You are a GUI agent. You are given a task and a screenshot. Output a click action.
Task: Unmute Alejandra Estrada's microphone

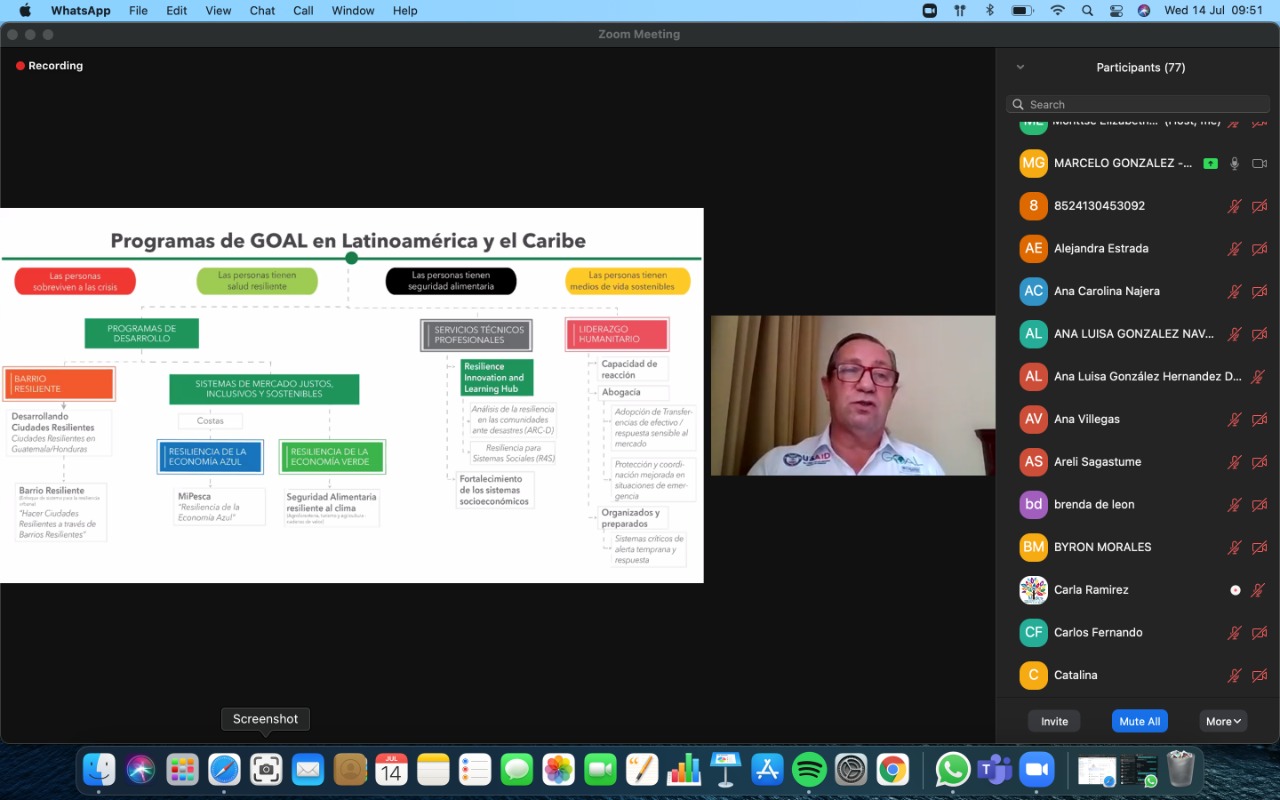tap(1235, 249)
